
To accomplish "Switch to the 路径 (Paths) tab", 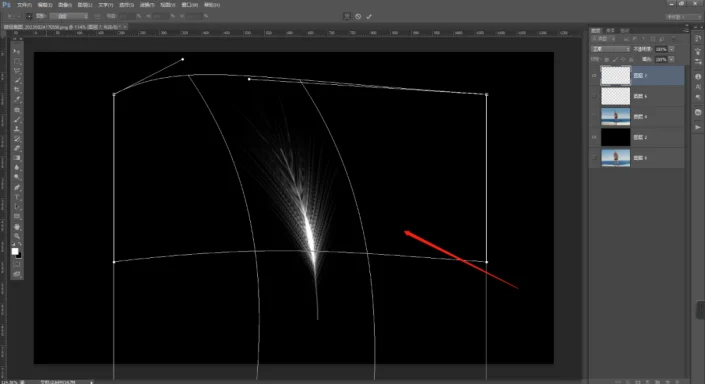I will point(625,31).
